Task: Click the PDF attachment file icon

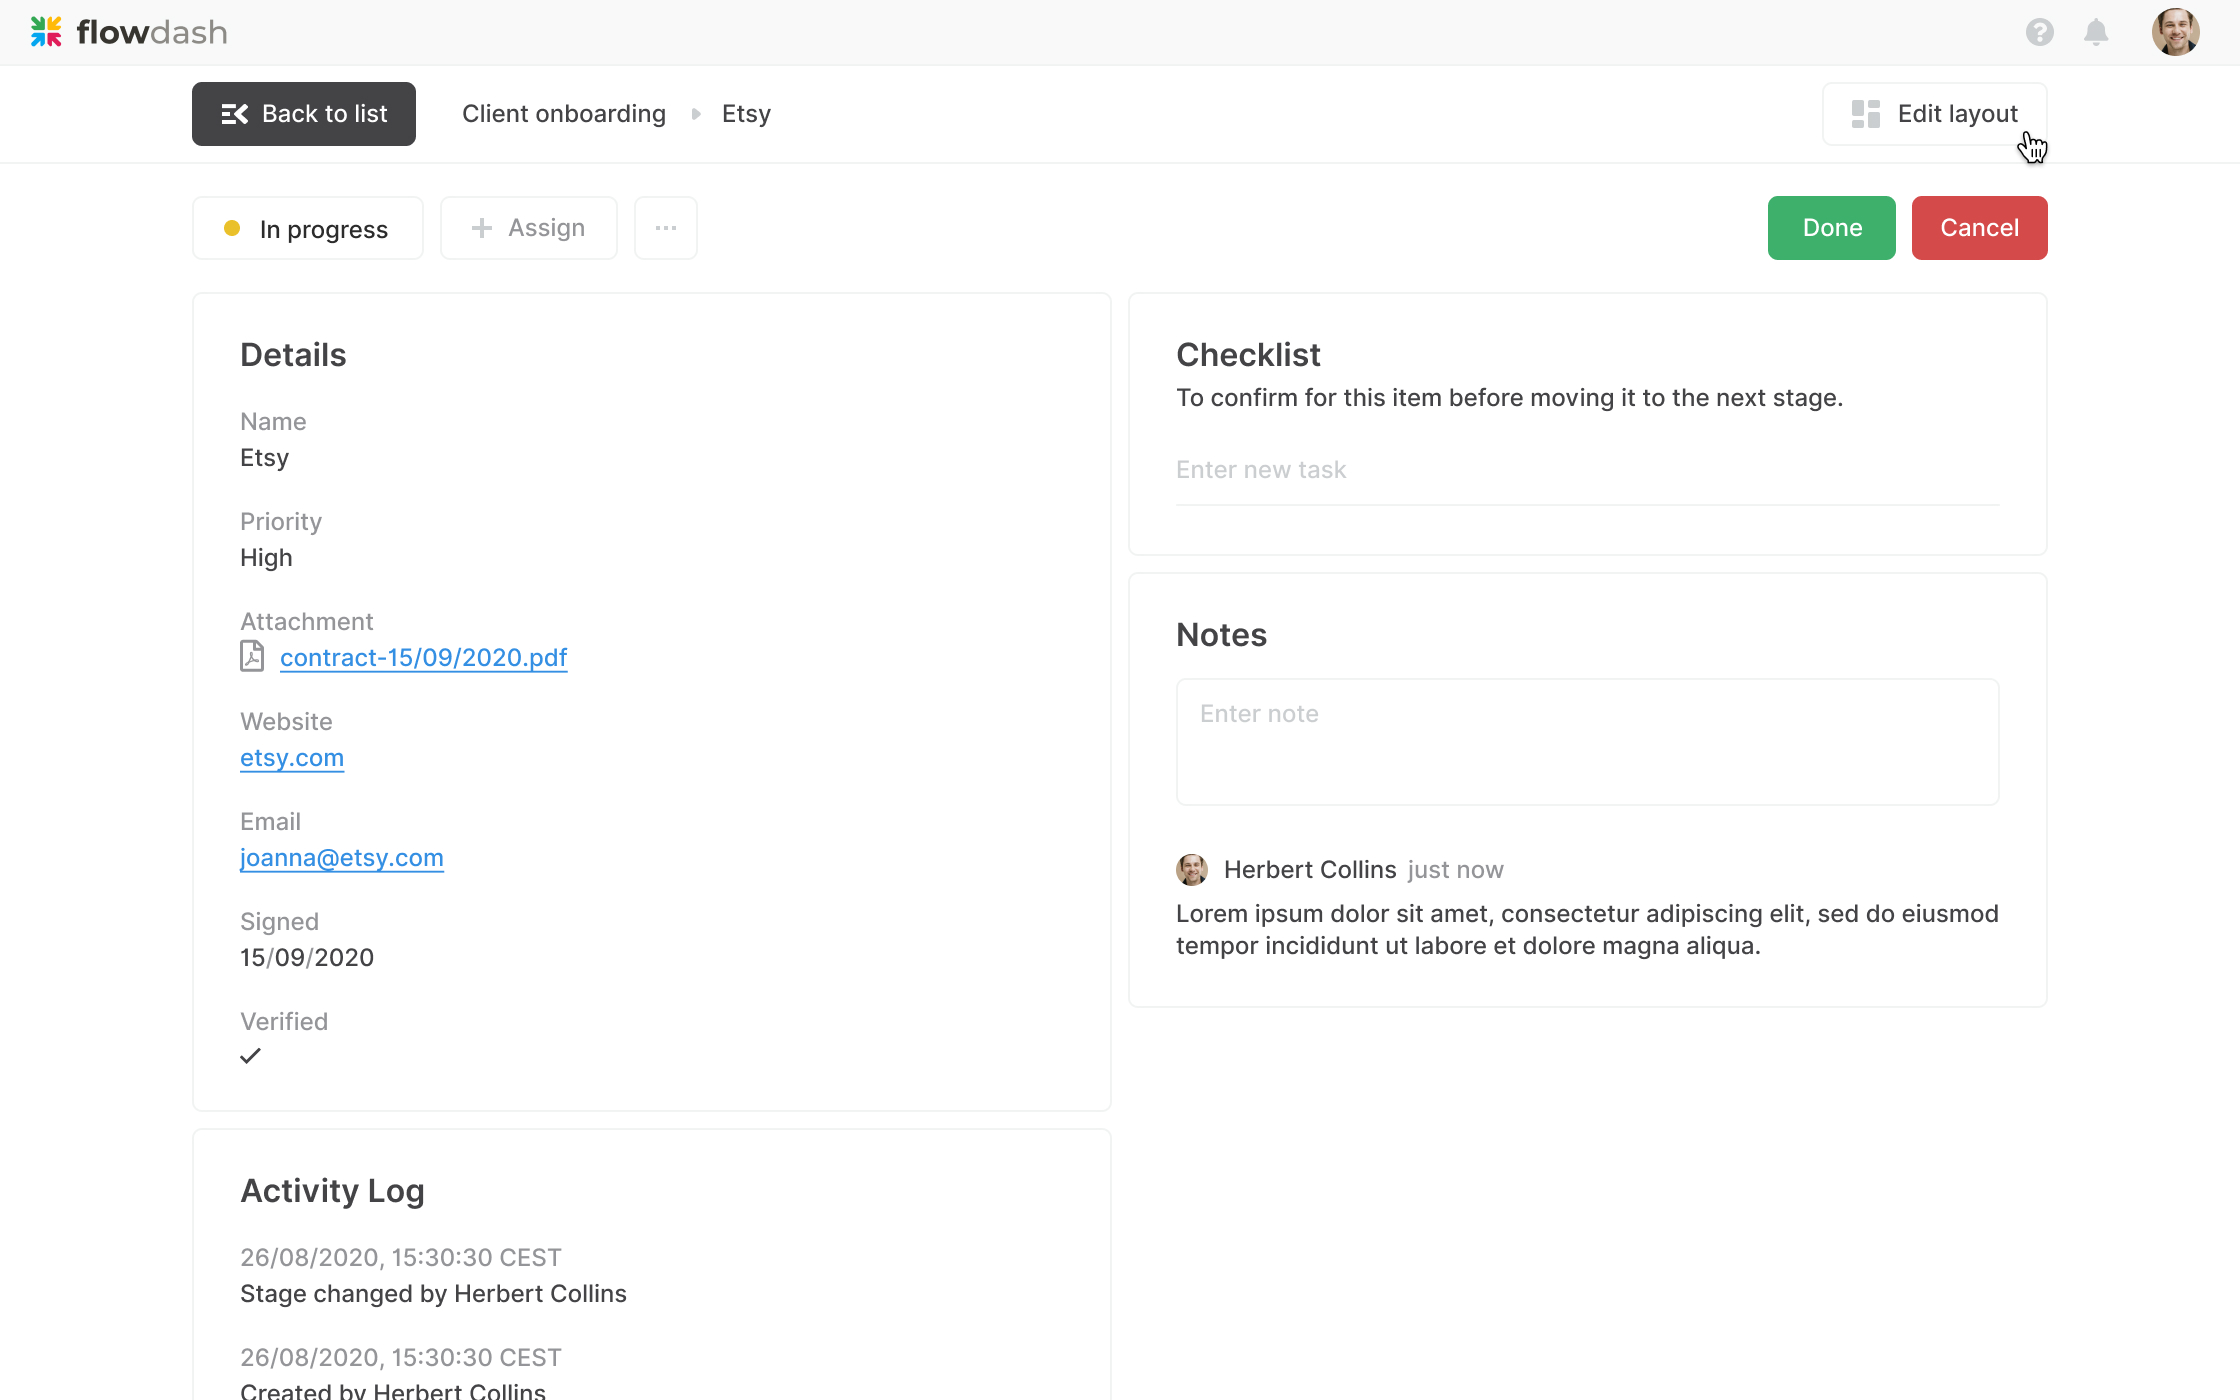Action: click(252, 656)
